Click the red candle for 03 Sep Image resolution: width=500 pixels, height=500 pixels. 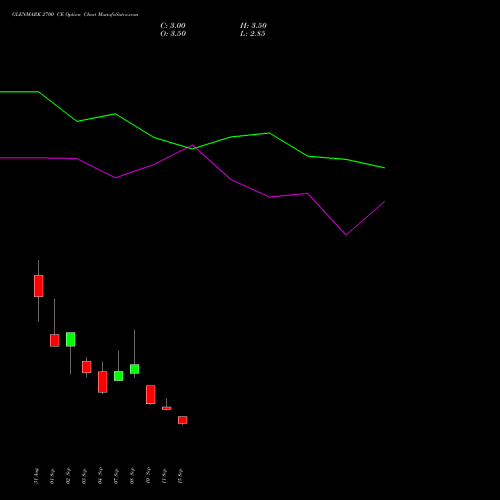87,367
